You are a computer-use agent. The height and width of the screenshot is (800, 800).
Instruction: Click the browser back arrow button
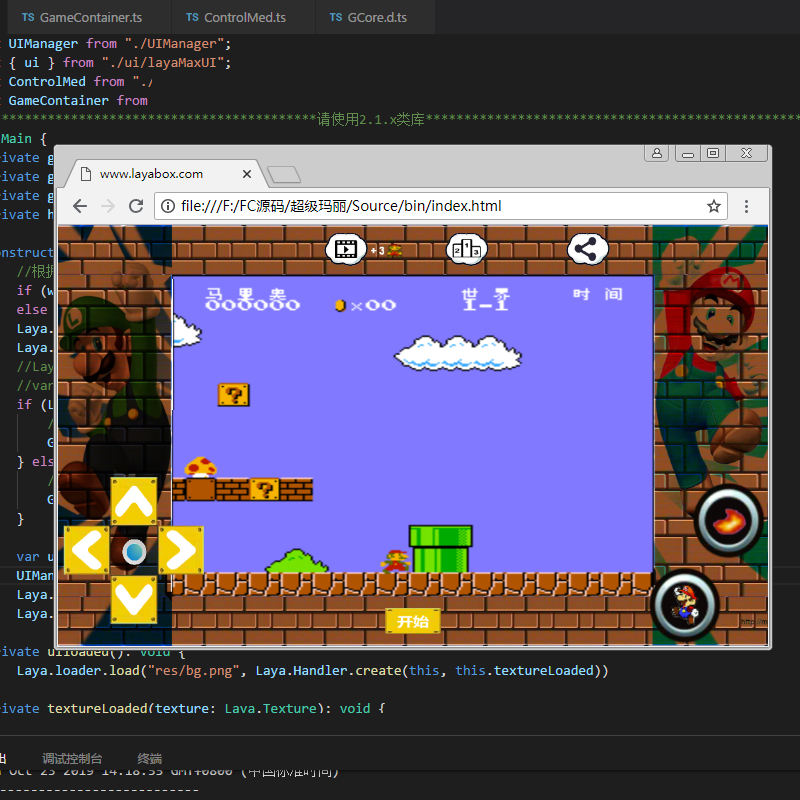79,206
